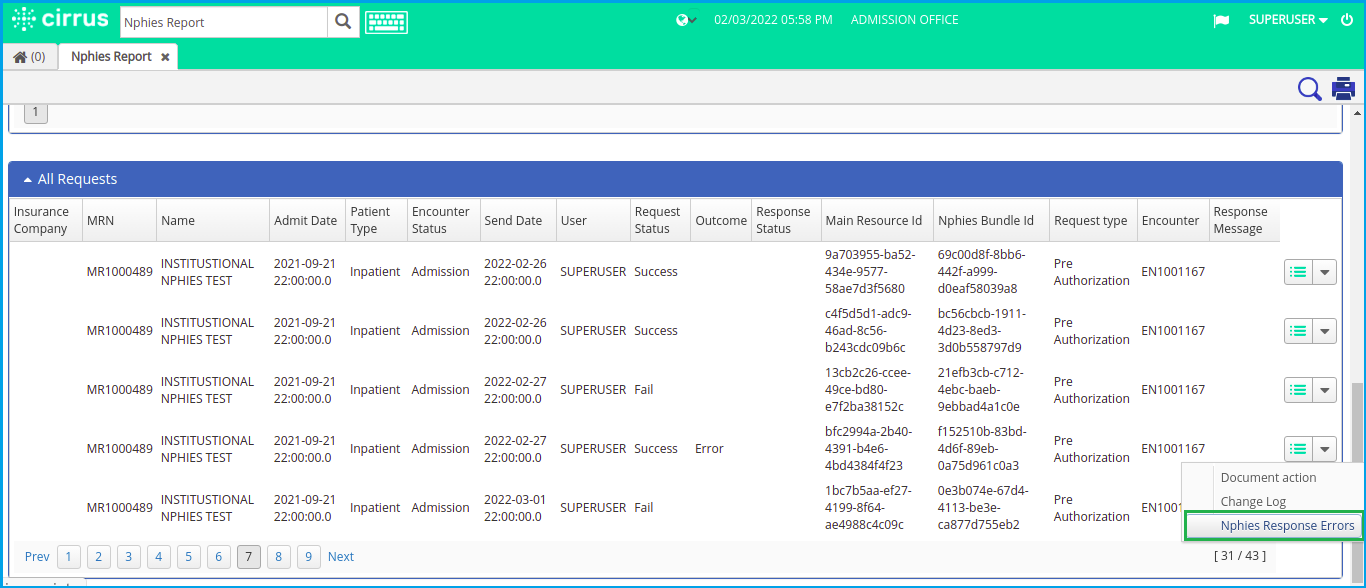1366x588 pixels.
Task: Go to page 1 in bottom pagination
Action: (x=69, y=557)
